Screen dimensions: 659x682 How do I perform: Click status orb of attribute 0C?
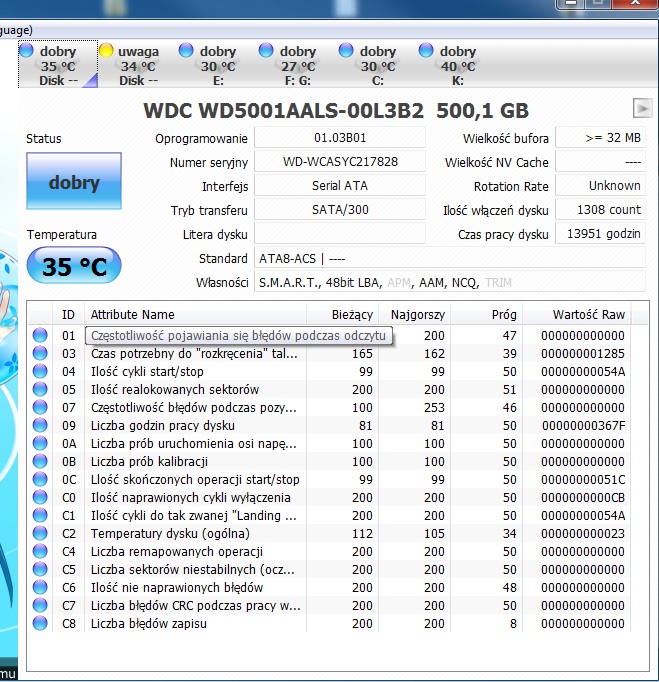click(x=40, y=479)
